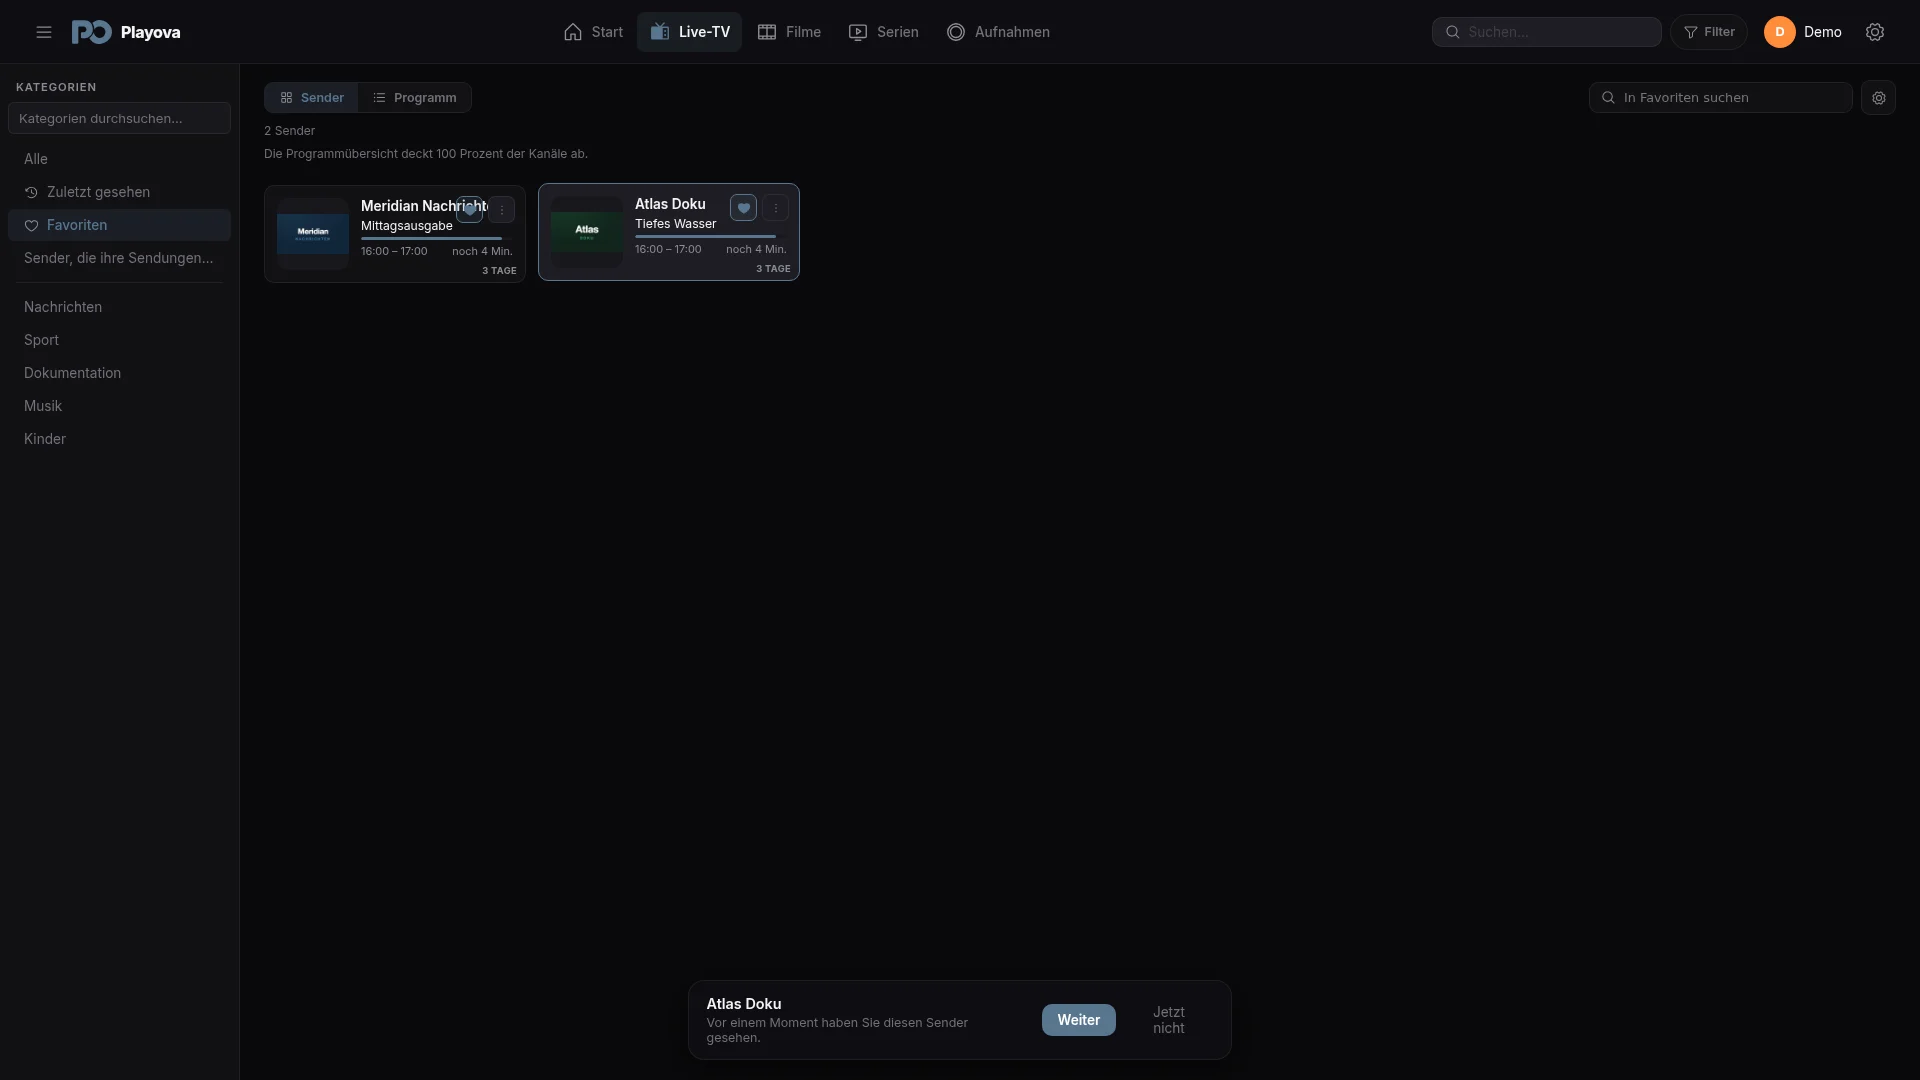Toggle the hamburger sidebar menu

pos(44,32)
